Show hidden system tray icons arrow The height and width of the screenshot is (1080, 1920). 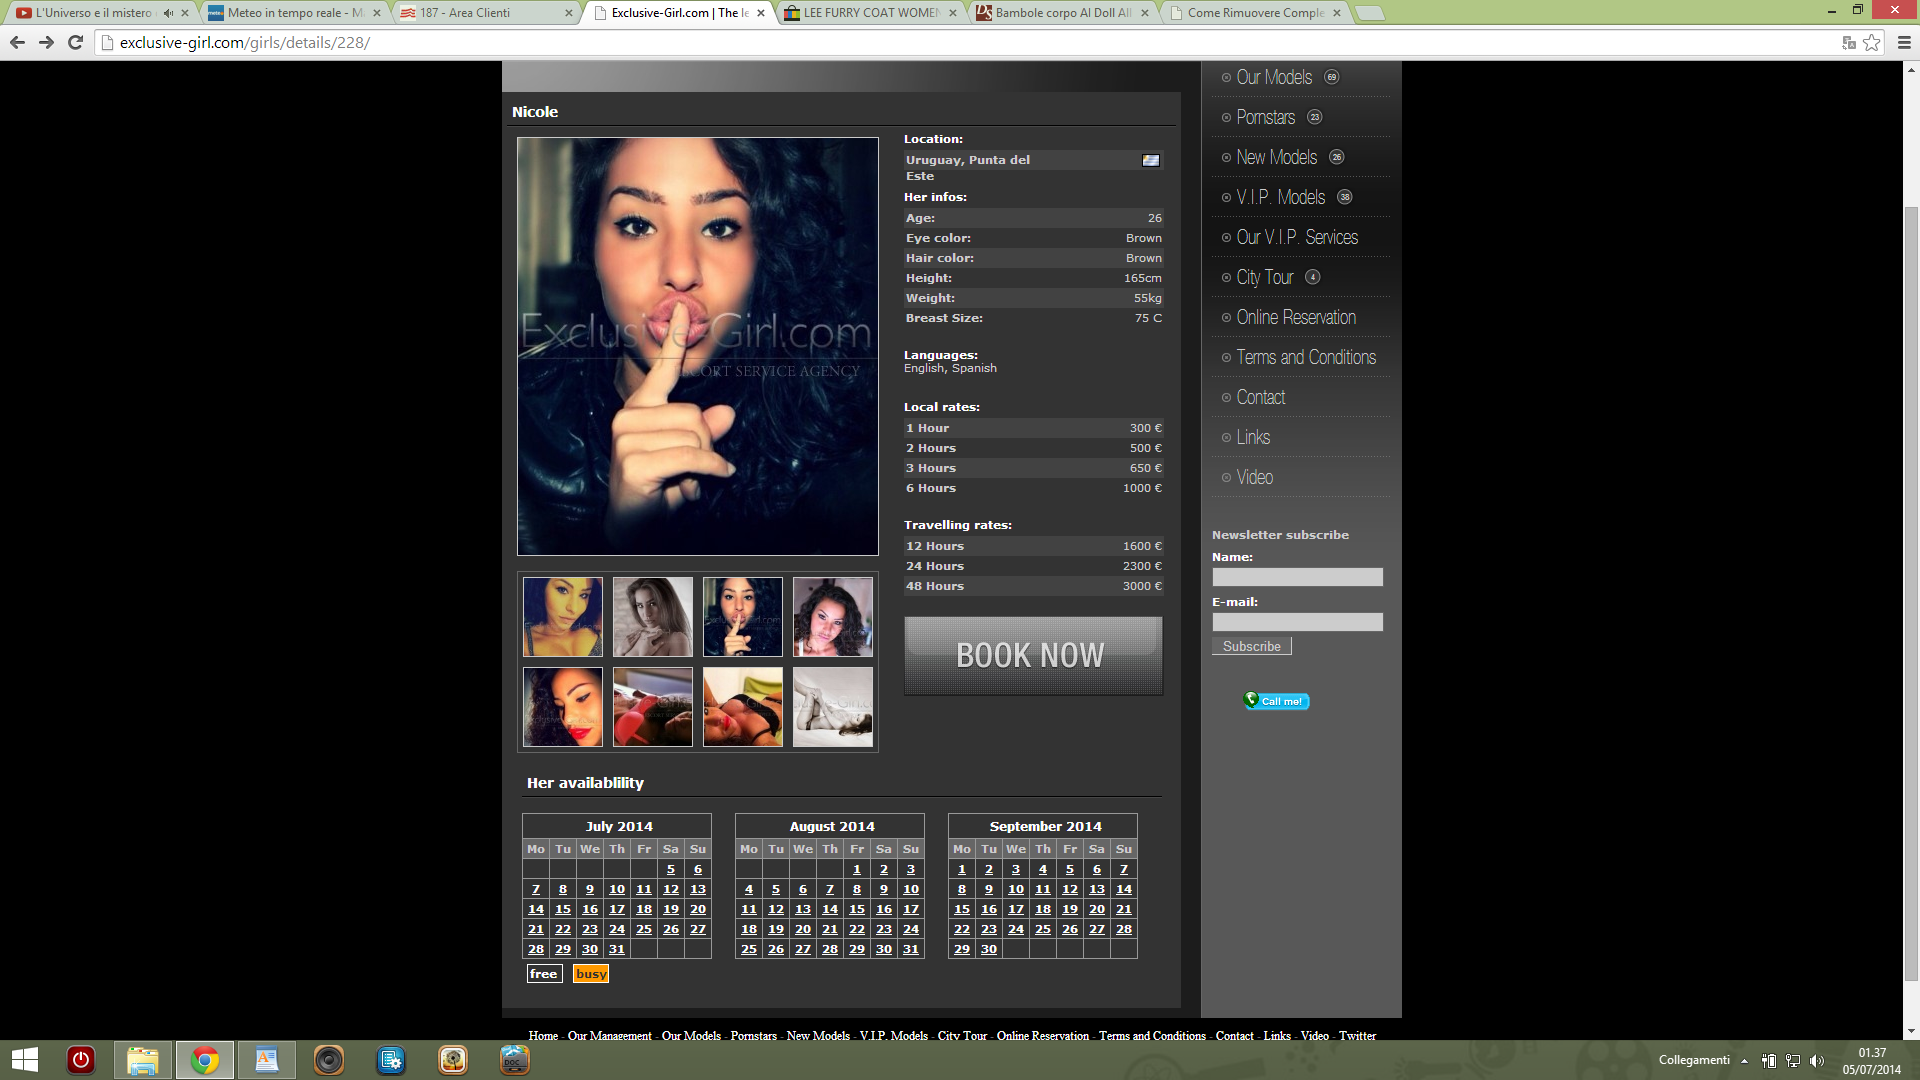point(1744,1060)
